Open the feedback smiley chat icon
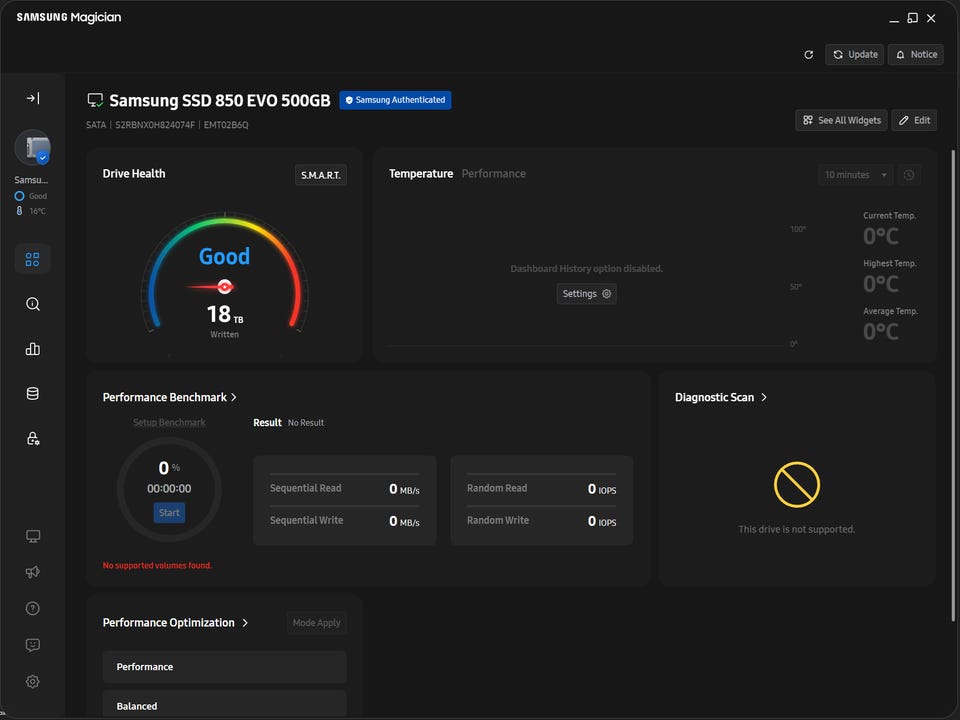This screenshot has height=720, width=960. (x=32, y=645)
